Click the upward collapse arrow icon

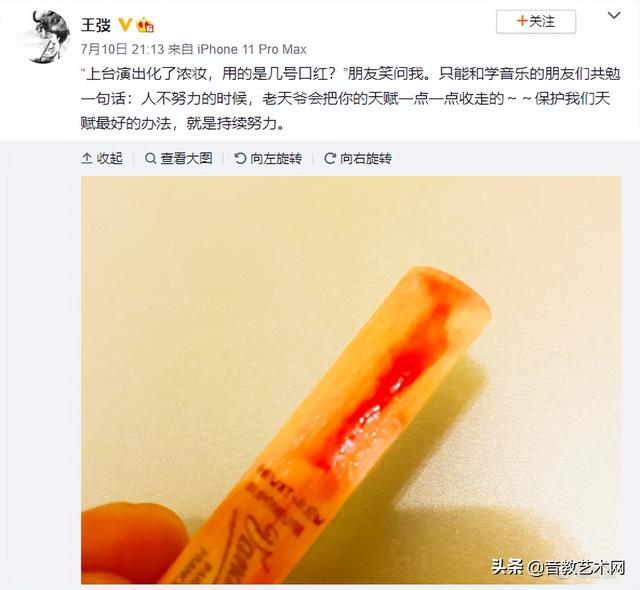87,158
